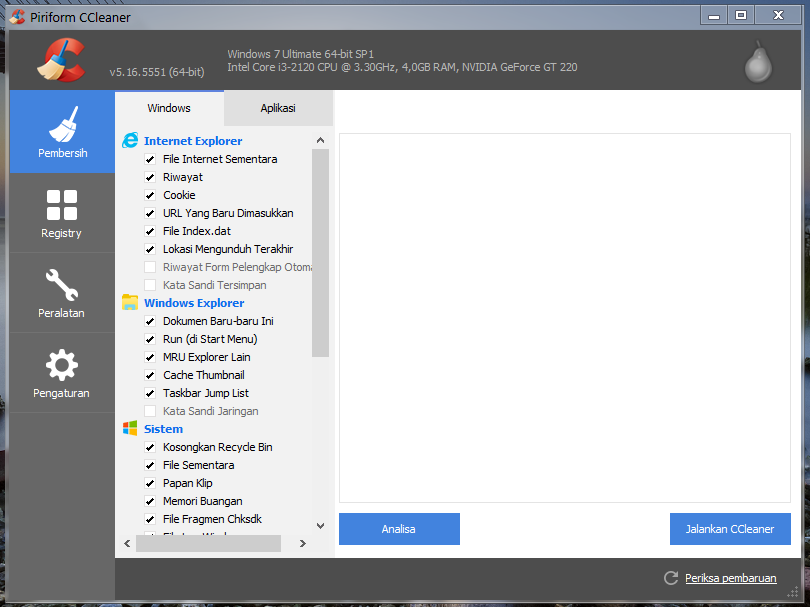Screen dimensions: 810x607
Task: Click the version text v5.16.5551
Action: click(x=157, y=72)
